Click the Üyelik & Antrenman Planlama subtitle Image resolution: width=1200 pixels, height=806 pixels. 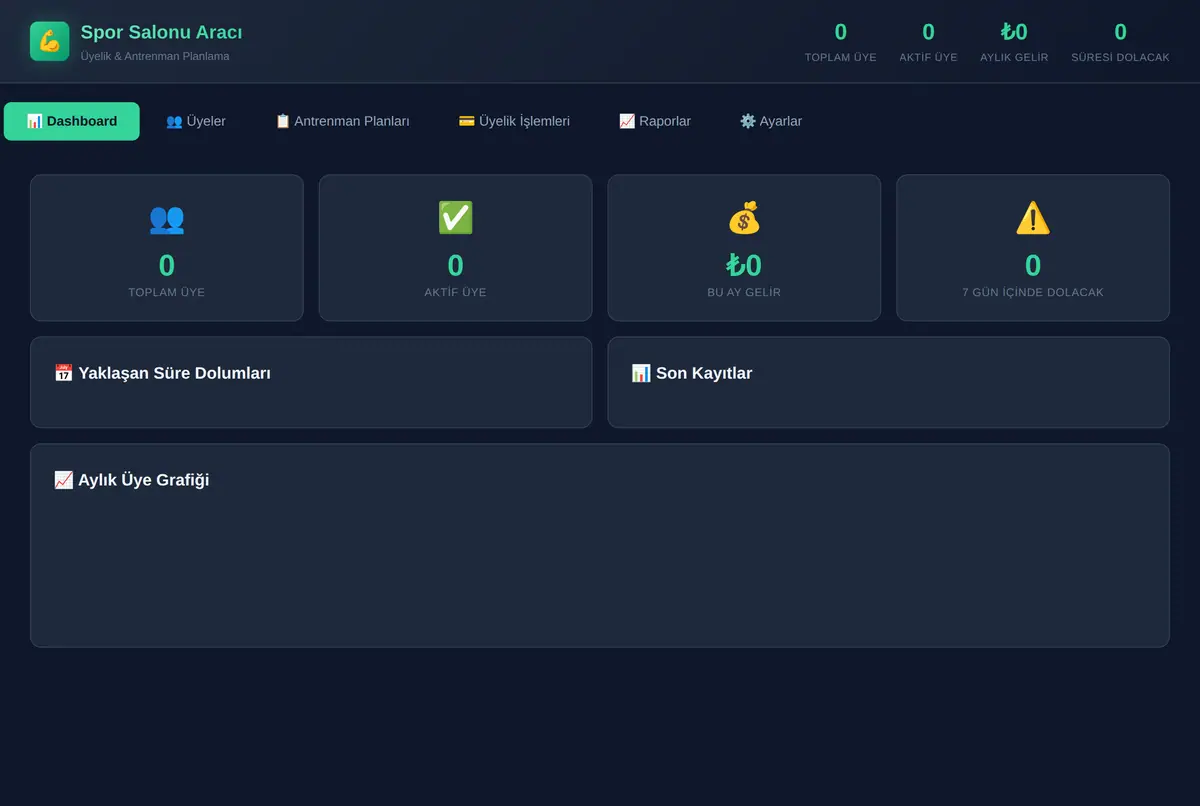[155, 56]
